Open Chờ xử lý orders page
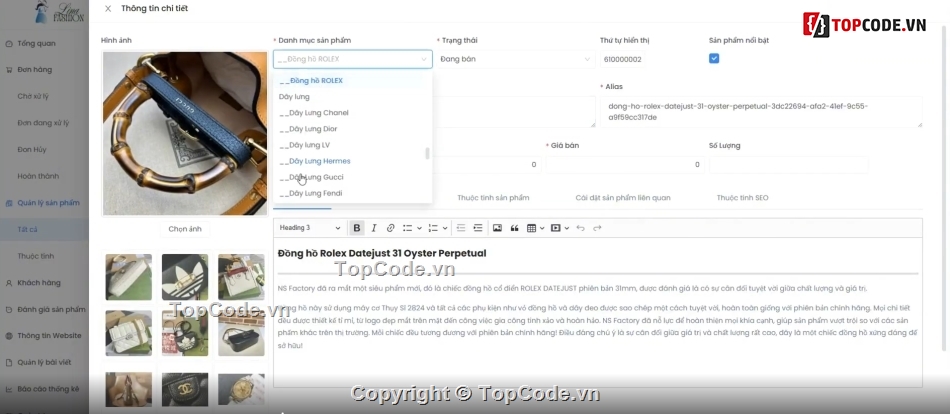950x414 pixels. (x=33, y=96)
